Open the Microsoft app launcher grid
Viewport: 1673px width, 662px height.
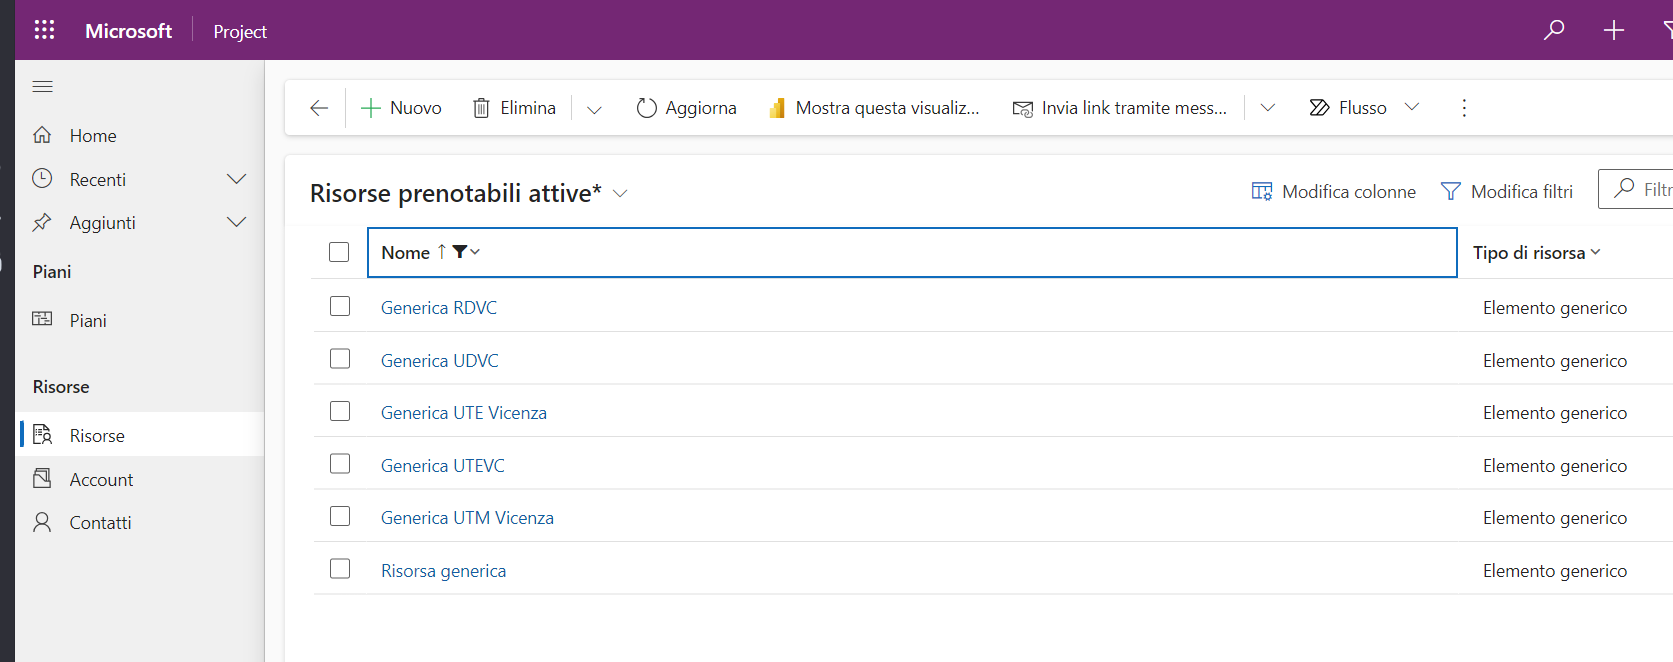coord(44,30)
